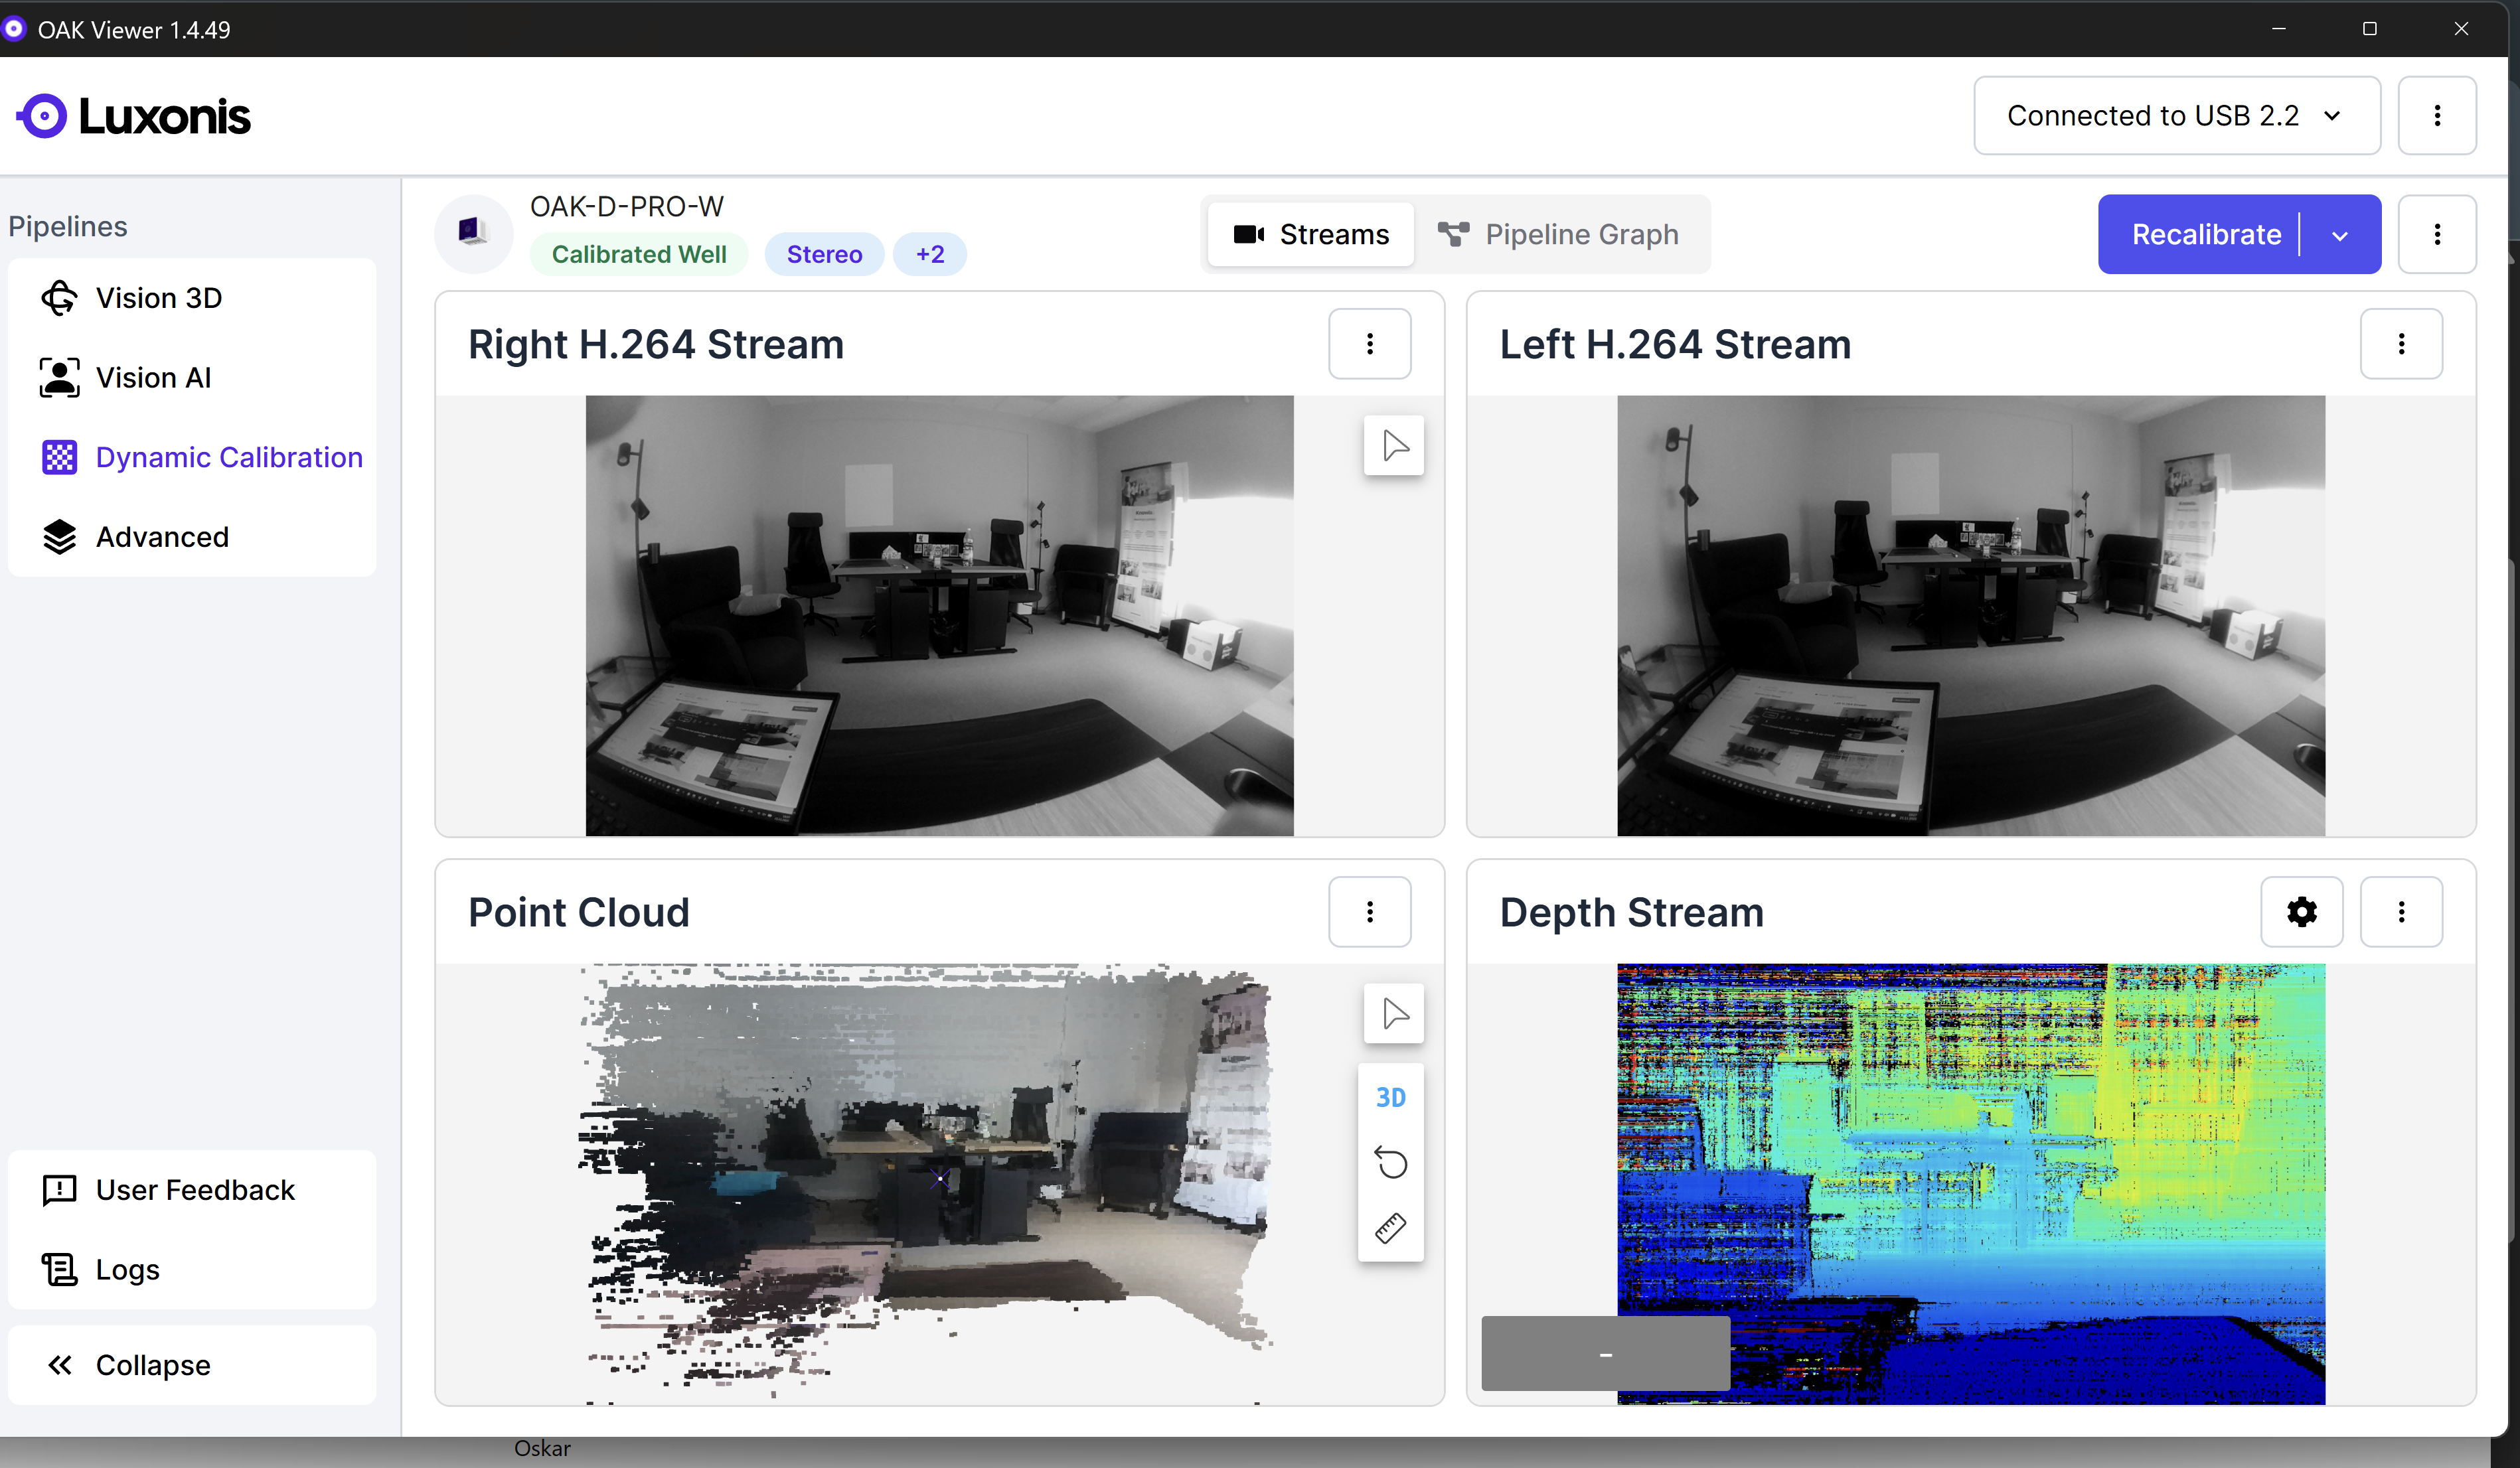Expand the +2 device tags
This screenshot has width=2520, height=1468.
click(929, 254)
